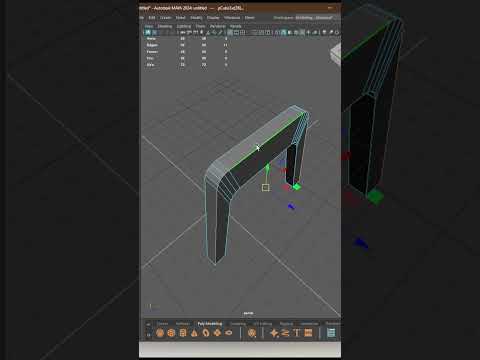Open the Mesh menu
Screen dimensions: 480x360
[250, 18]
